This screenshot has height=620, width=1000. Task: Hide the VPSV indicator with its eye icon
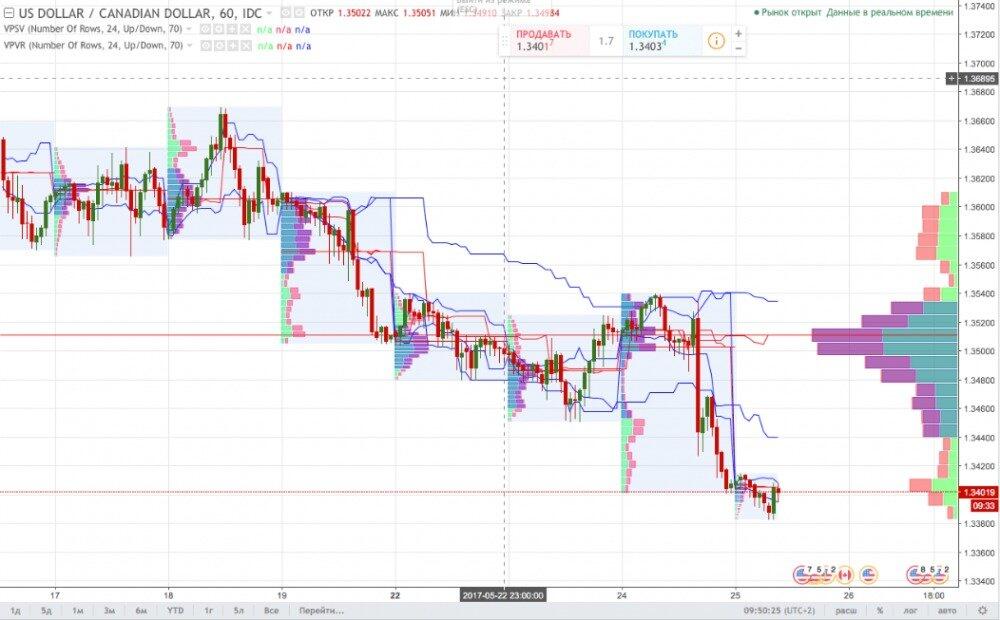205,29
